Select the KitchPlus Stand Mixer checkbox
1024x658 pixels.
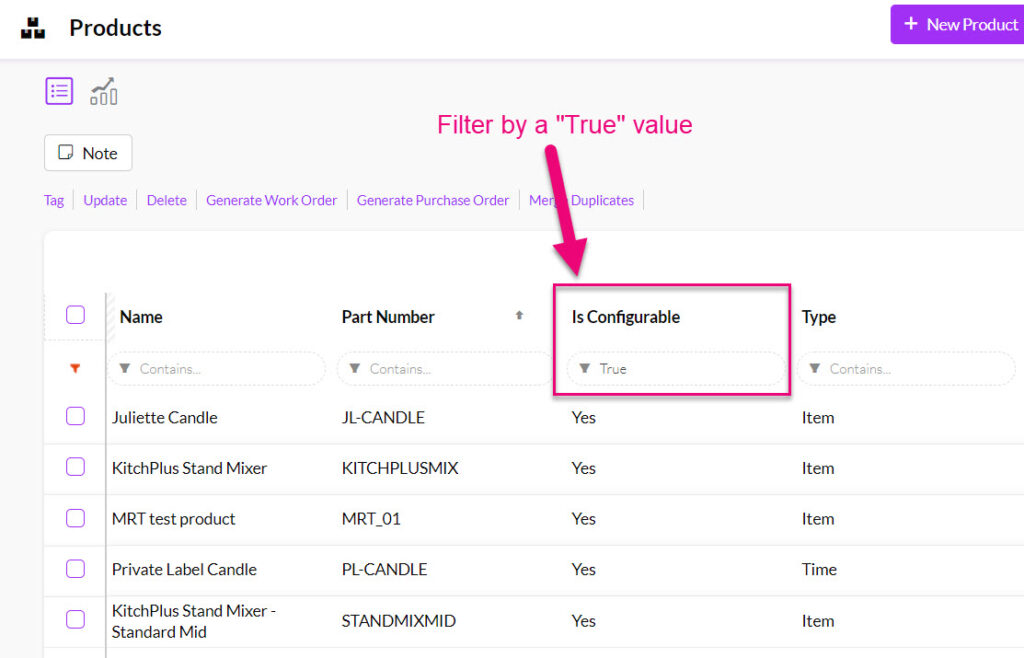click(75, 468)
